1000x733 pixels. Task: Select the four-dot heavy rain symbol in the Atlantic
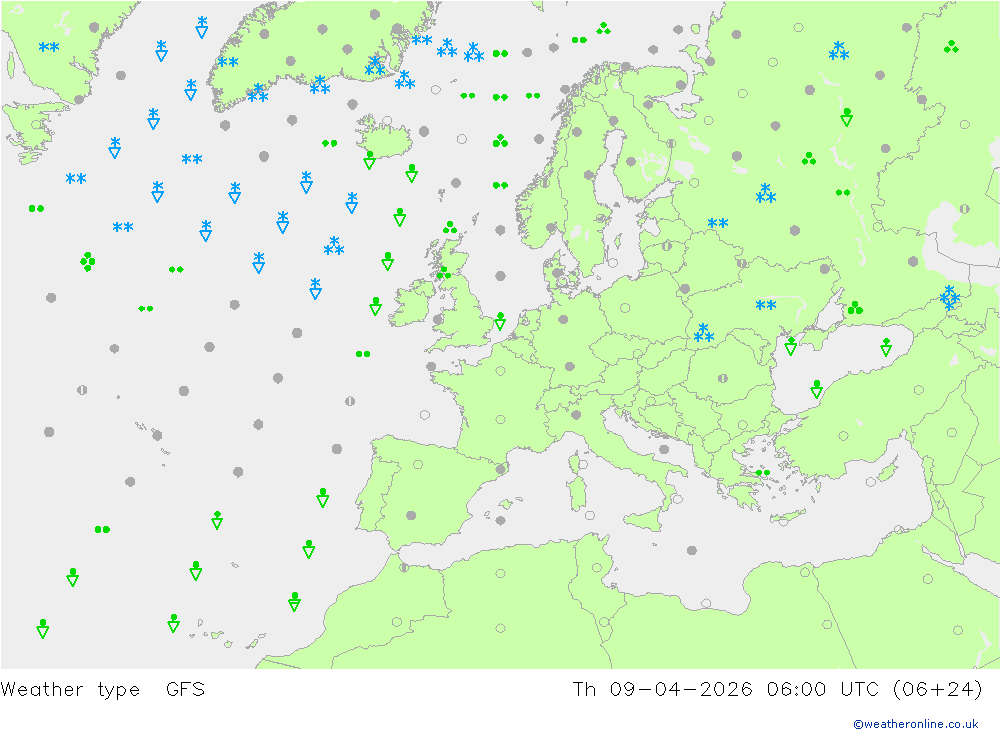tap(88, 262)
